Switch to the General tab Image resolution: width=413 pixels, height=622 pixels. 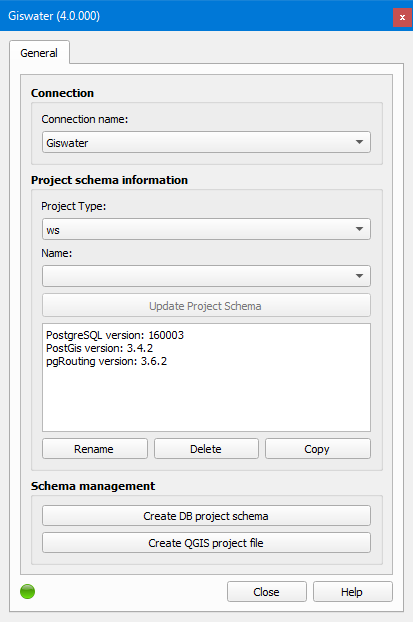click(39, 53)
